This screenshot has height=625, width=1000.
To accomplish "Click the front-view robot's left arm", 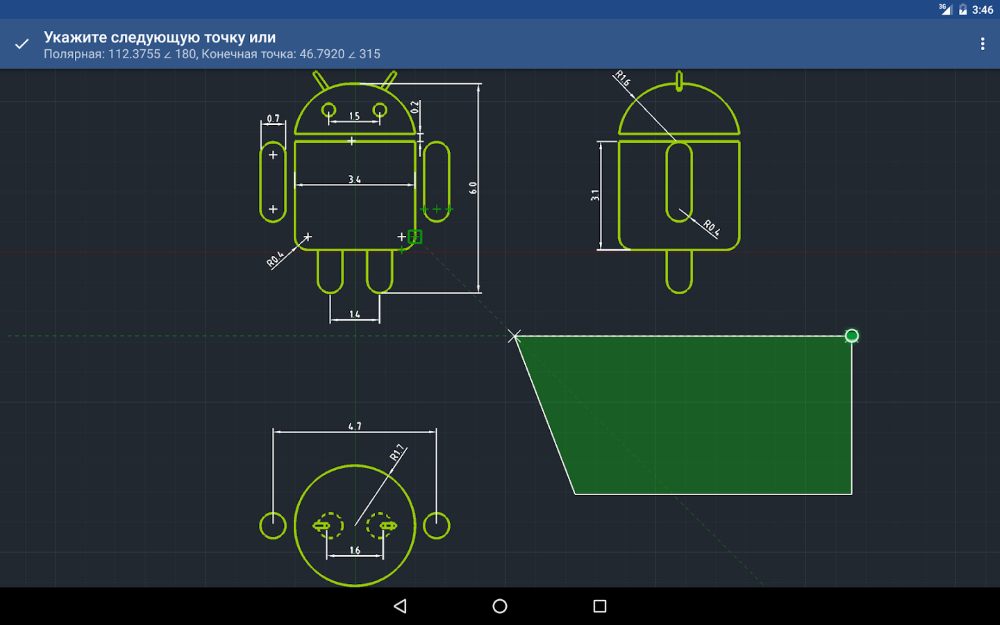I will [273, 181].
